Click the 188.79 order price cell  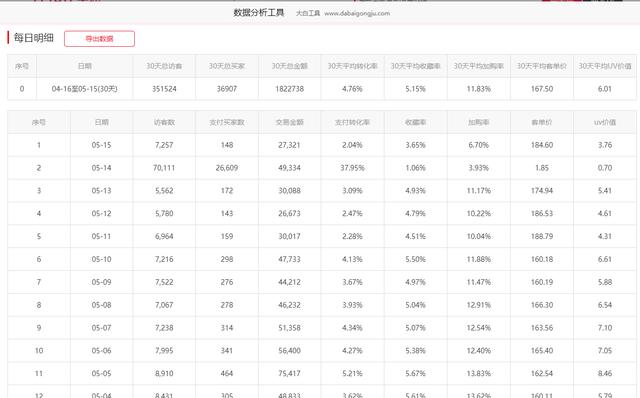[542, 237]
